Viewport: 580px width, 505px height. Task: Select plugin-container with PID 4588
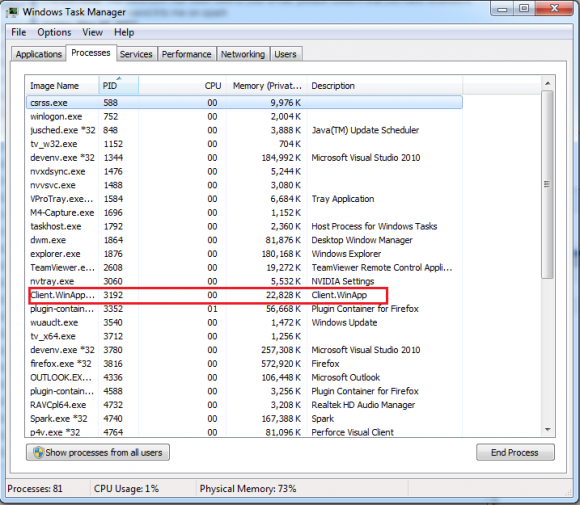pyautogui.click(x=244, y=391)
